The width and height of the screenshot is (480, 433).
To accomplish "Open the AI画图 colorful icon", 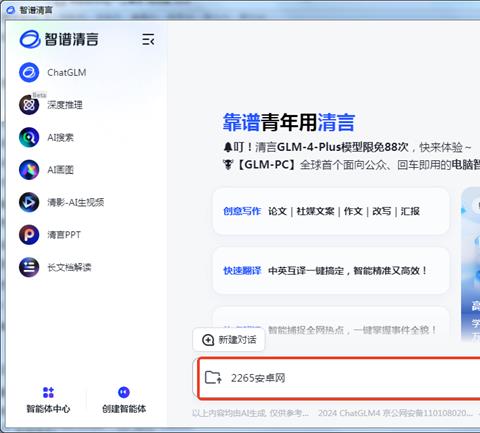I will [x=29, y=170].
